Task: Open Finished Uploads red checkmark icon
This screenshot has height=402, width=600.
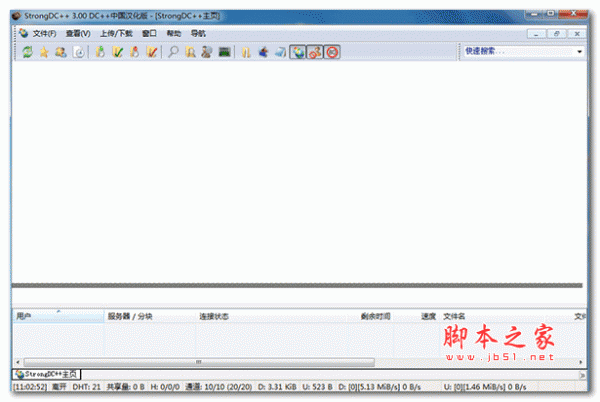Action: coord(152,52)
